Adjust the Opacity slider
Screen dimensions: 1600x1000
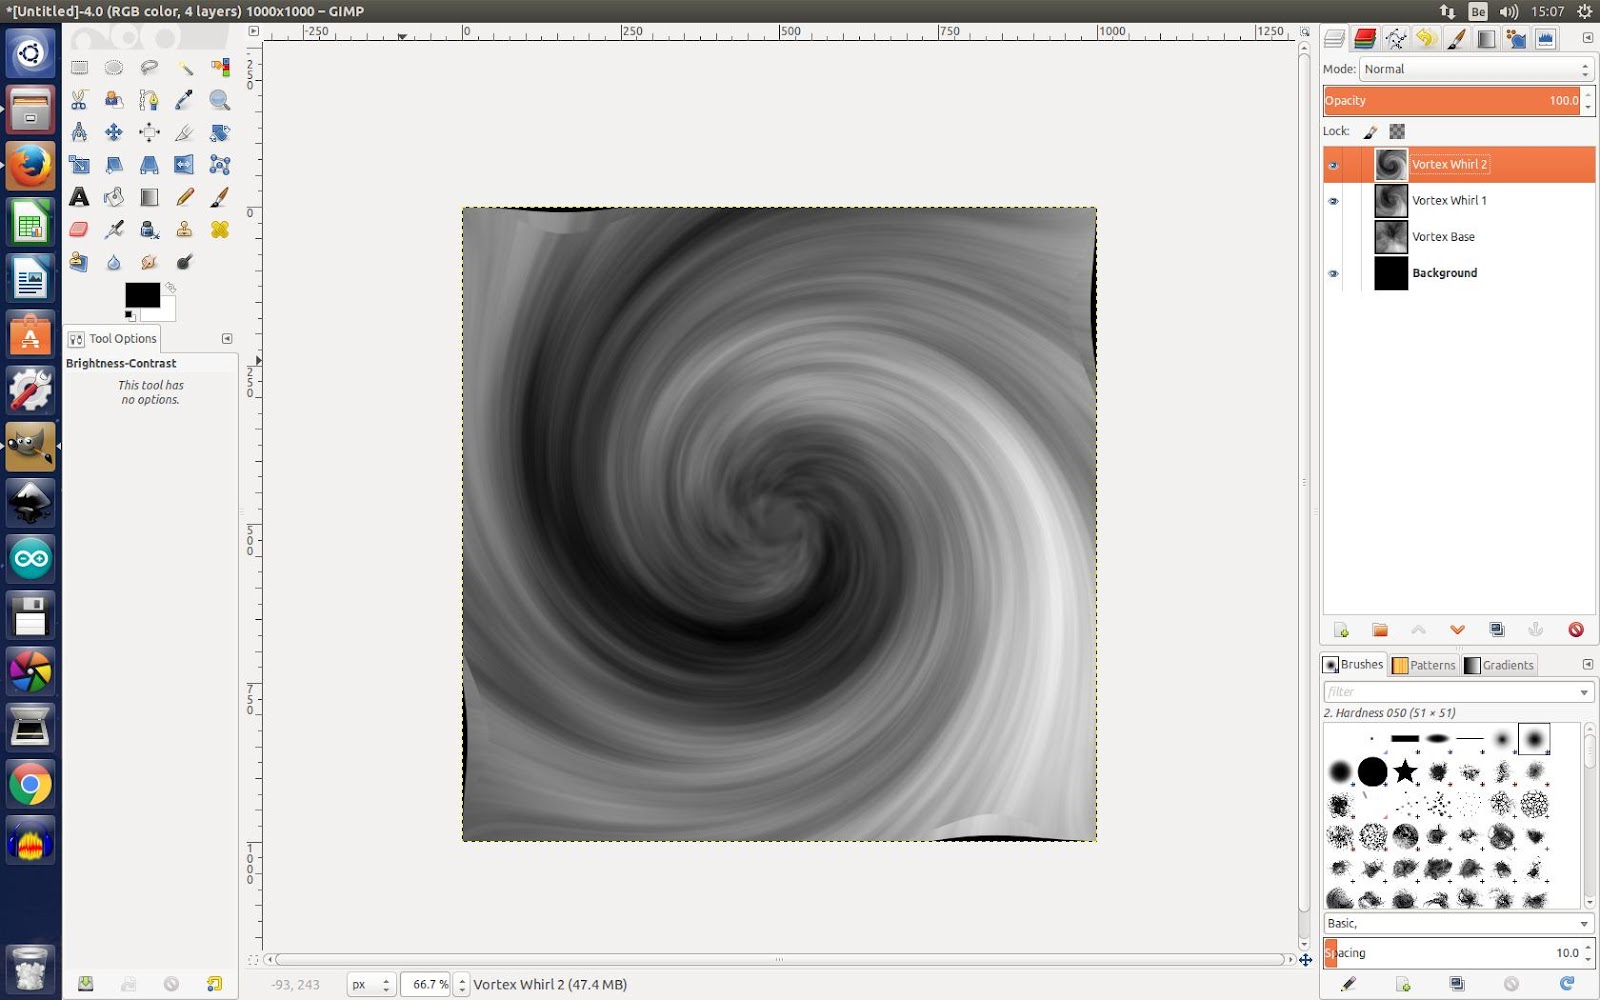click(x=1450, y=100)
